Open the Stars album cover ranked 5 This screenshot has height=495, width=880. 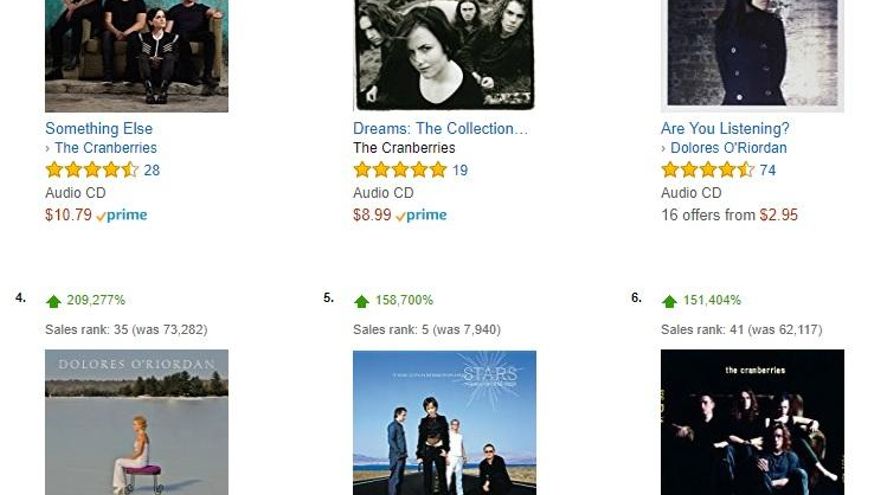coord(444,421)
